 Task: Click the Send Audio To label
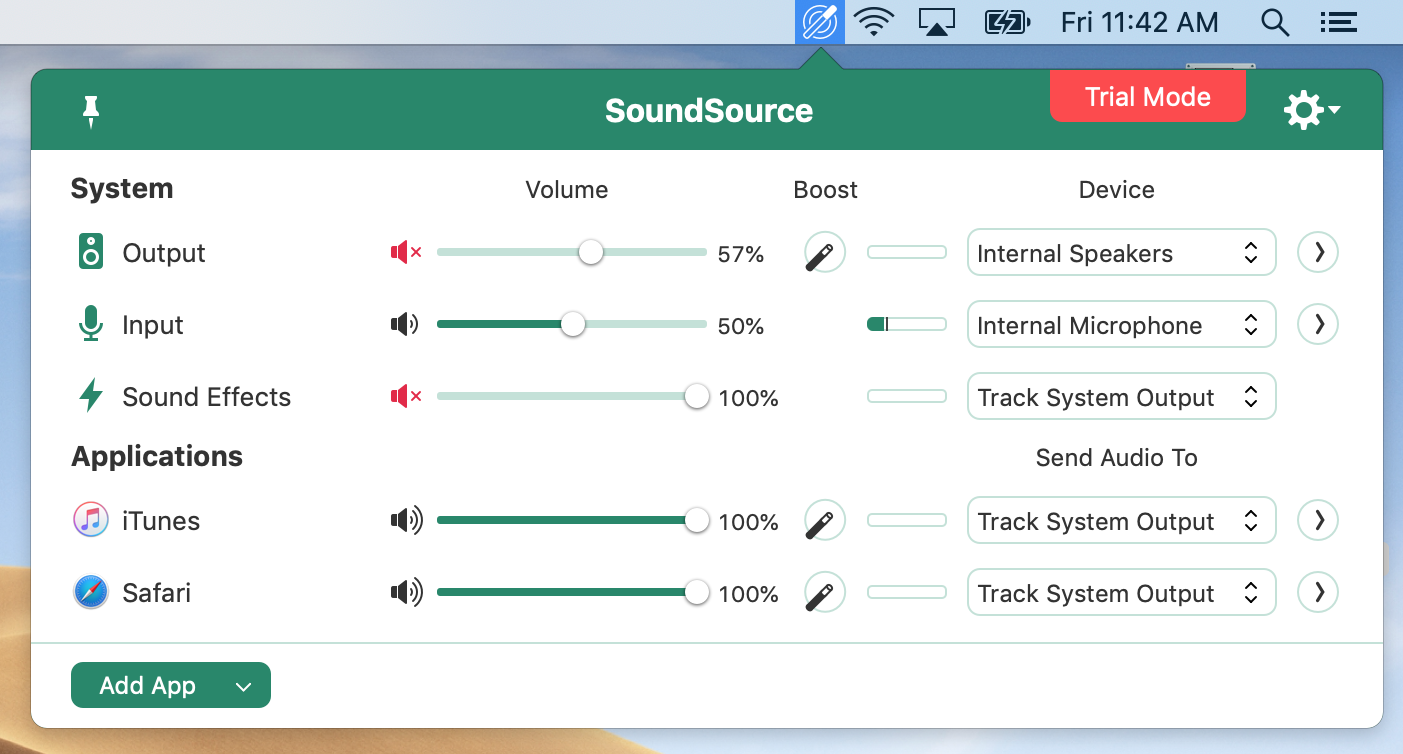pos(1116,458)
